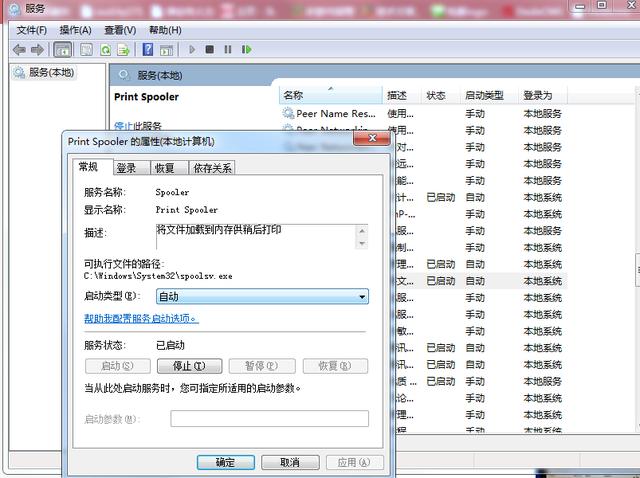Image resolution: width=640 pixels, height=478 pixels.
Task: Click the Properties page toolbar icon
Action: (x=86, y=50)
